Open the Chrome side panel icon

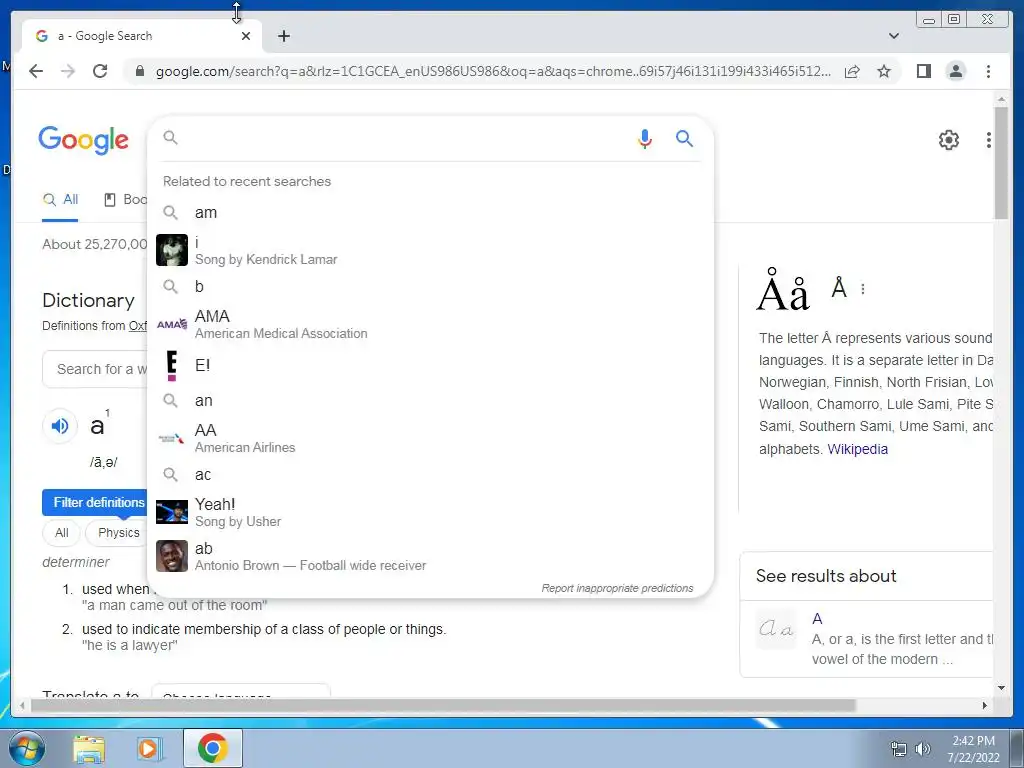pyautogui.click(x=923, y=71)
